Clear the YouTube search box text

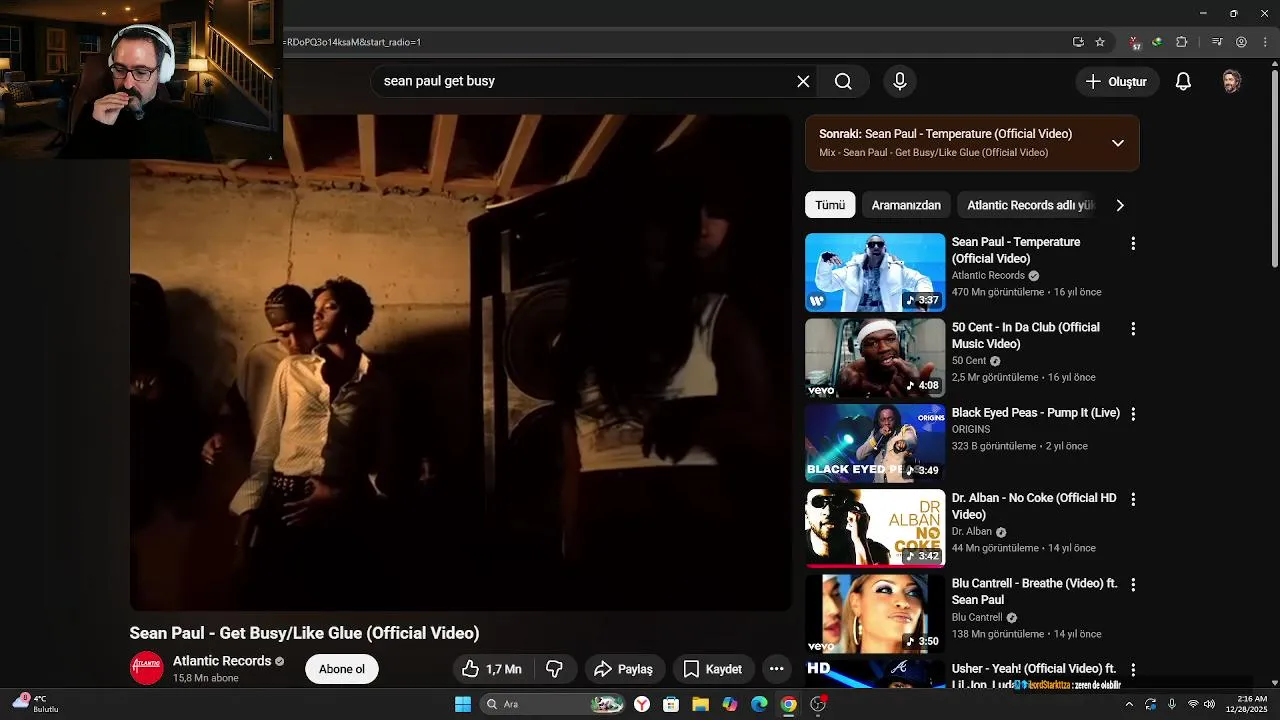coord(803,82)
